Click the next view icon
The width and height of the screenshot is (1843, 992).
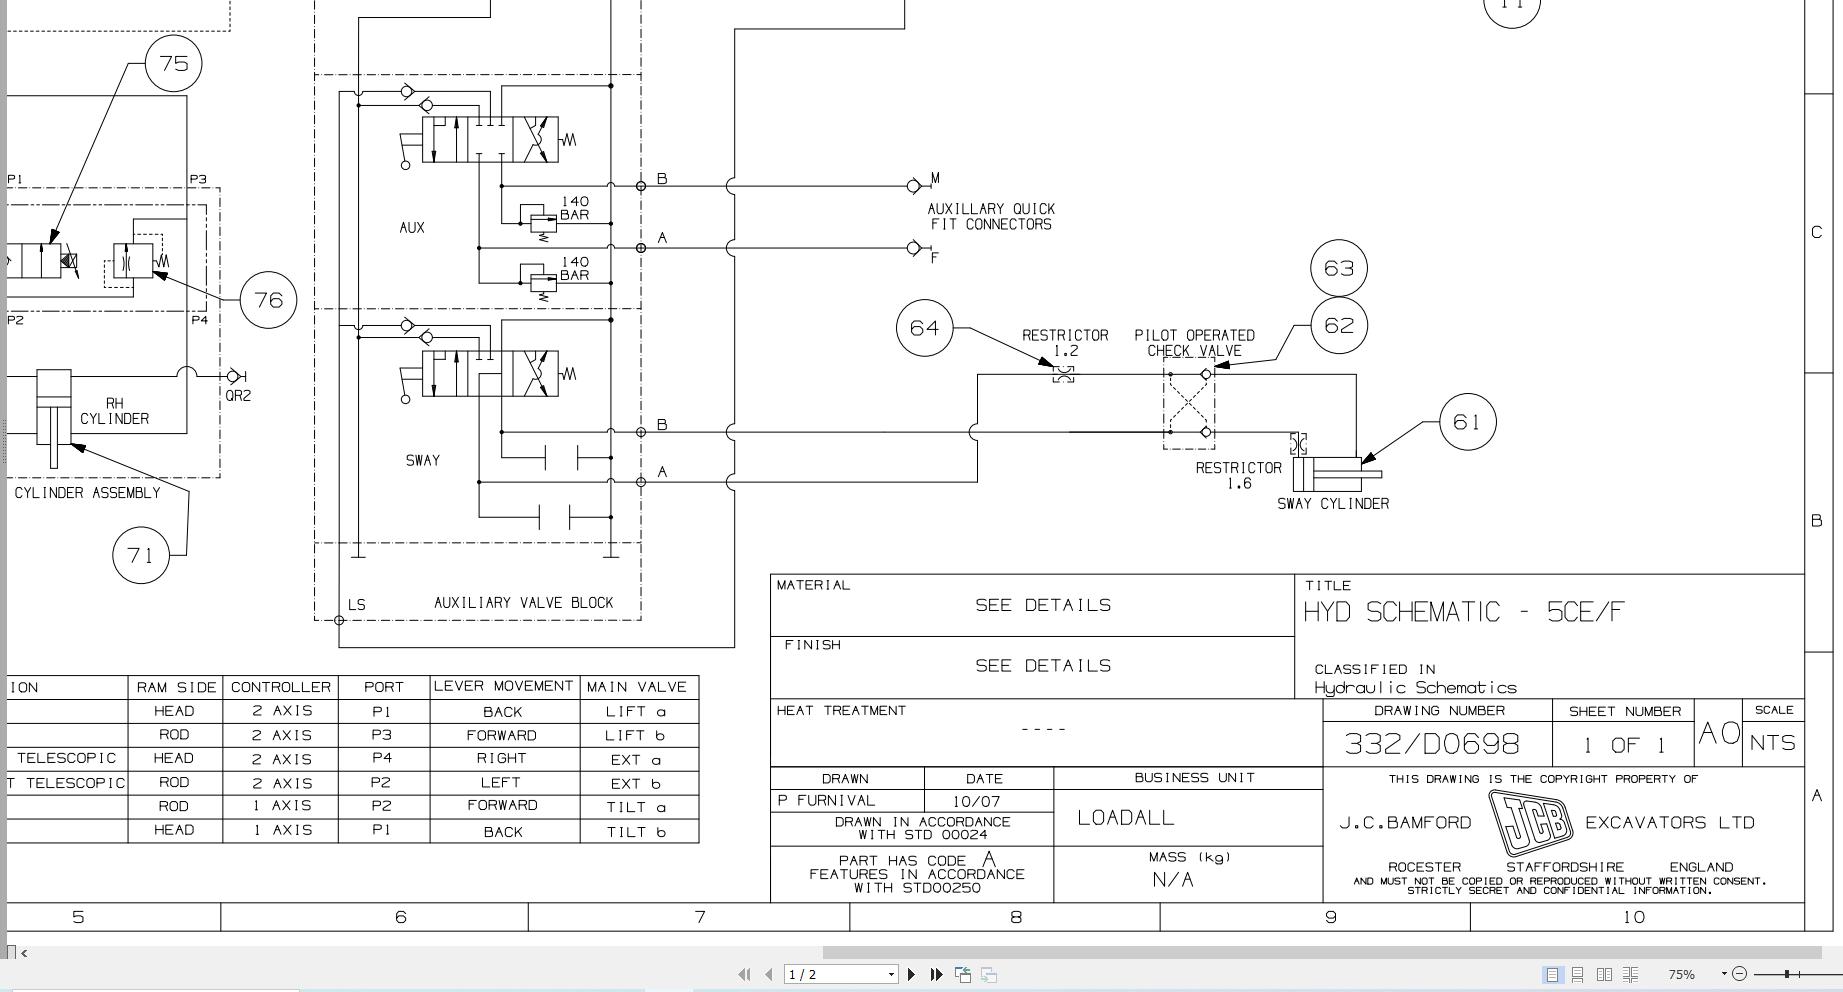989,974
